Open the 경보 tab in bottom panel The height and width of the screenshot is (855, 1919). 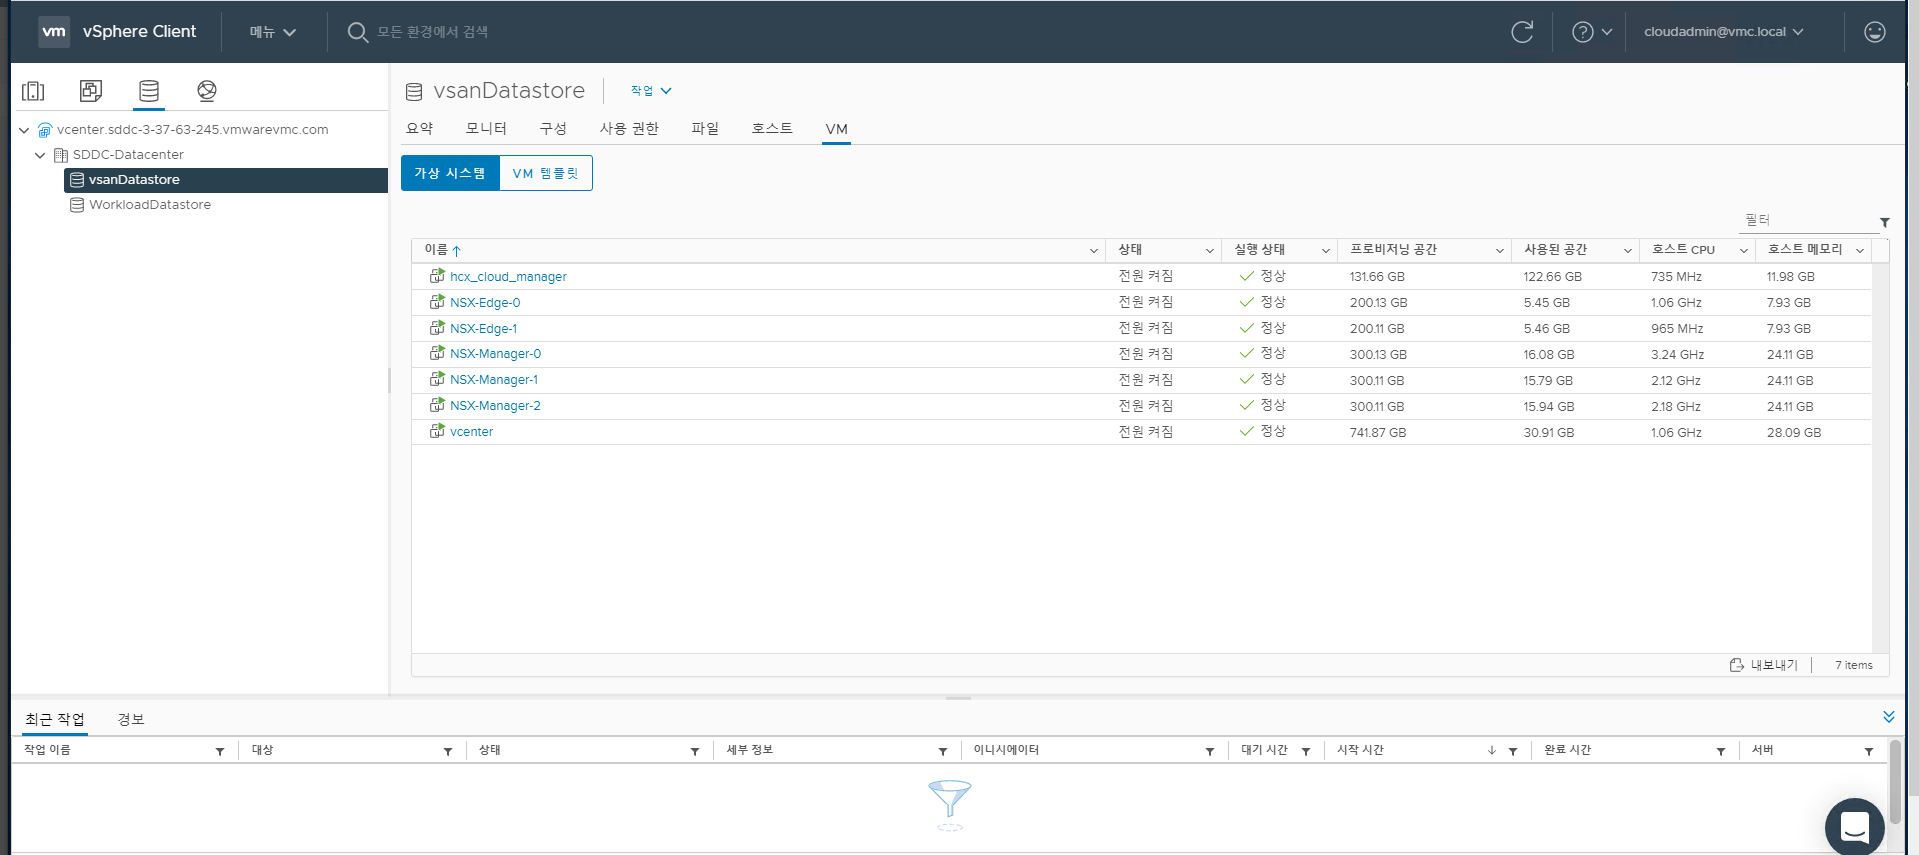coord(131,719)
